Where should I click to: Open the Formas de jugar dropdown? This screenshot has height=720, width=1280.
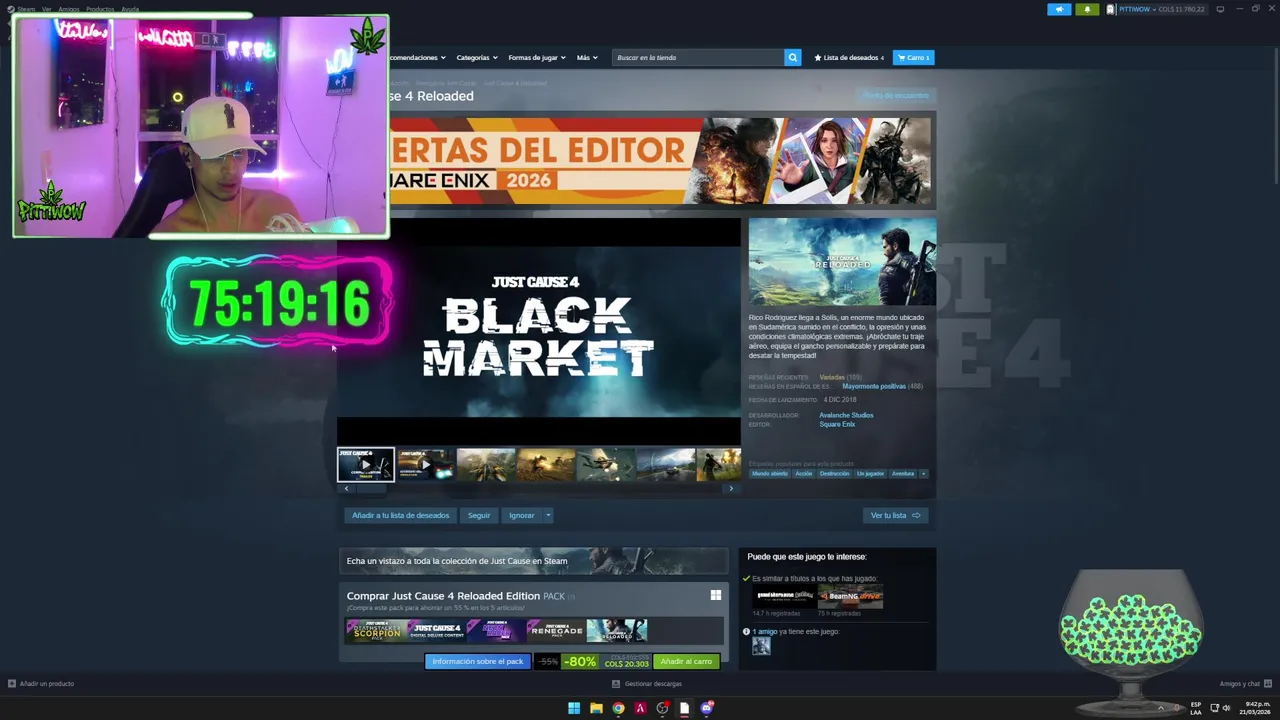coord(537,57)
